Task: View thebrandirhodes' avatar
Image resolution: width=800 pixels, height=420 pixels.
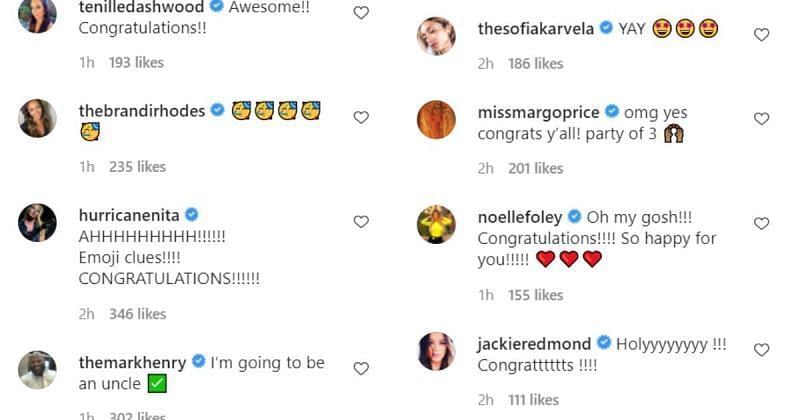Action: pos(37,118)
